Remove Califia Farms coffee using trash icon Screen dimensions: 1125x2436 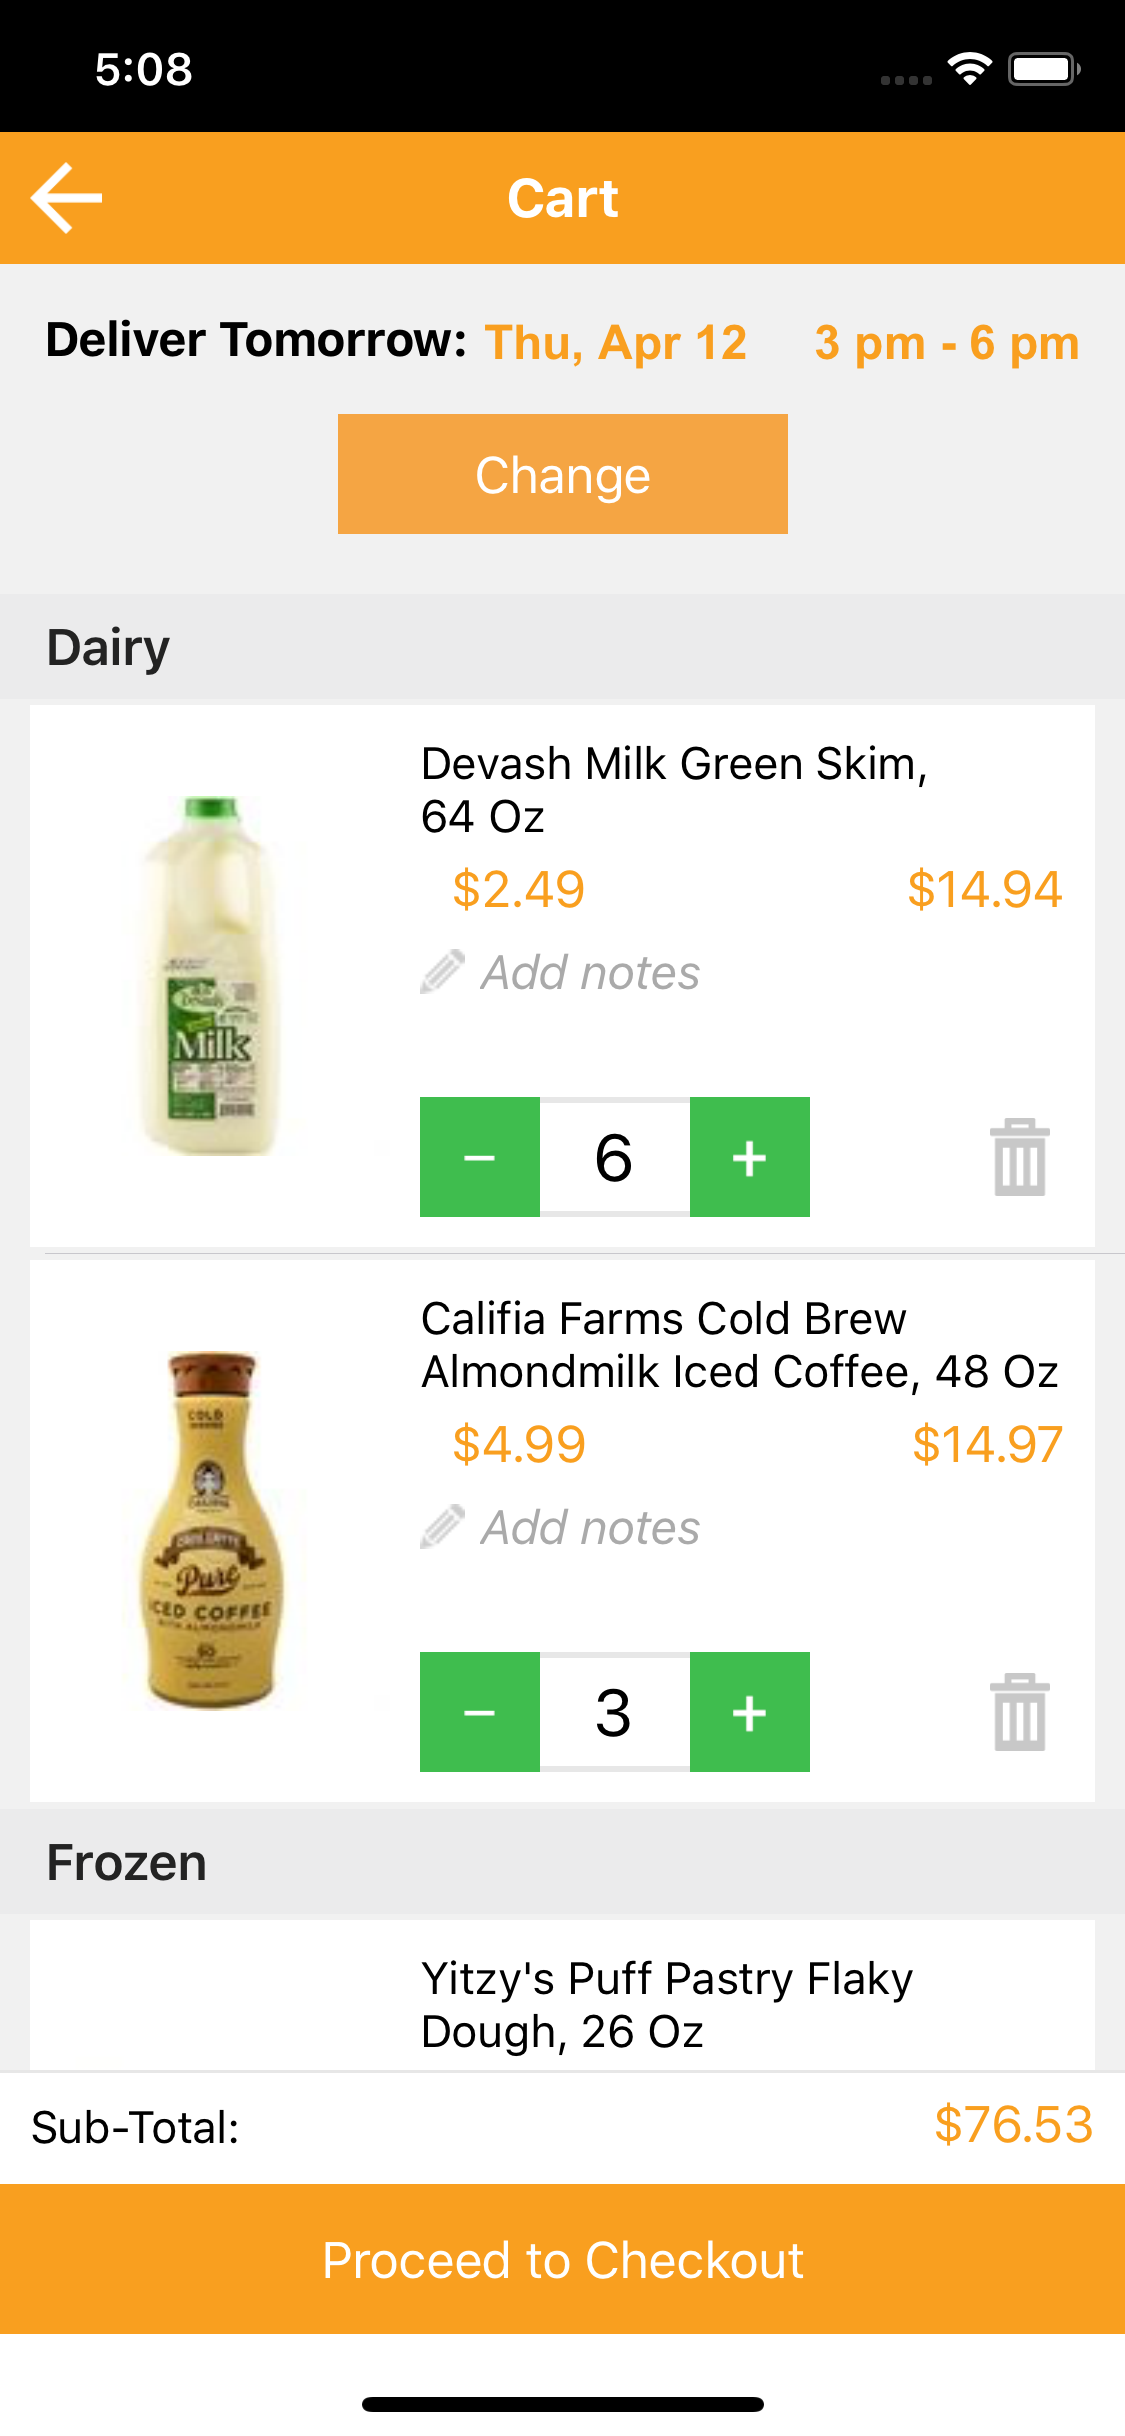point(1019,1712)
